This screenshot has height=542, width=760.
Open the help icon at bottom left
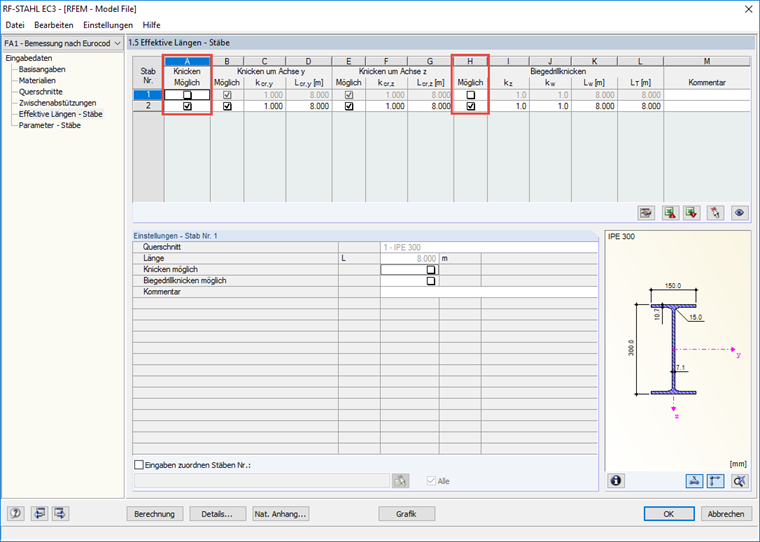click(x=16, y=513)
